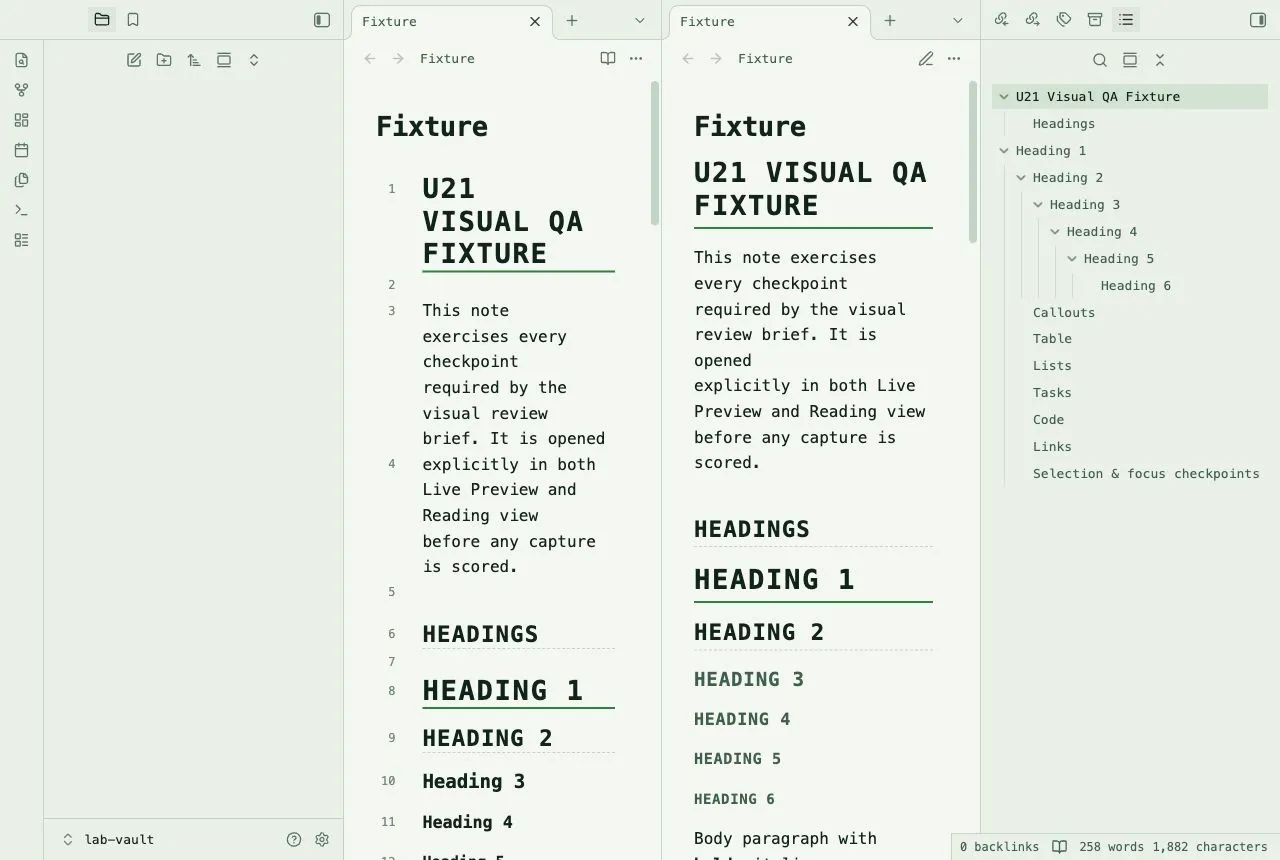Viewport: 1280px width, 860px height.
Task: Create a new note in file explorer
Action: [x=134, y=60]
